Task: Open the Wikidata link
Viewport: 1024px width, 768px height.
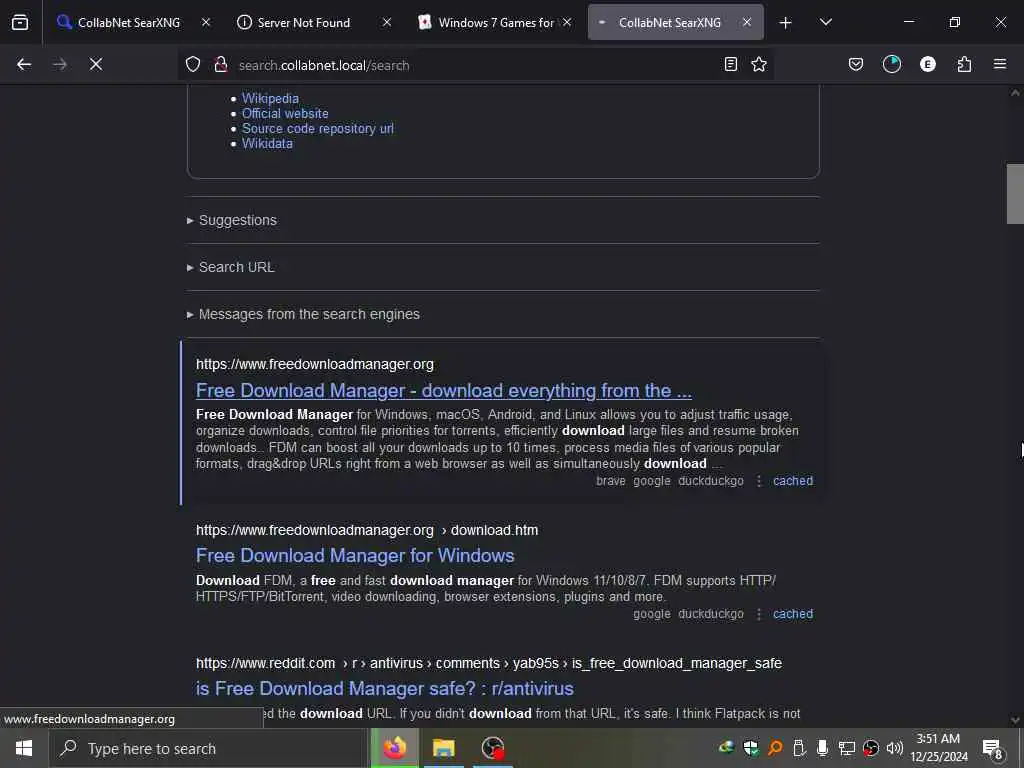Action: click(x=267, y=144)
